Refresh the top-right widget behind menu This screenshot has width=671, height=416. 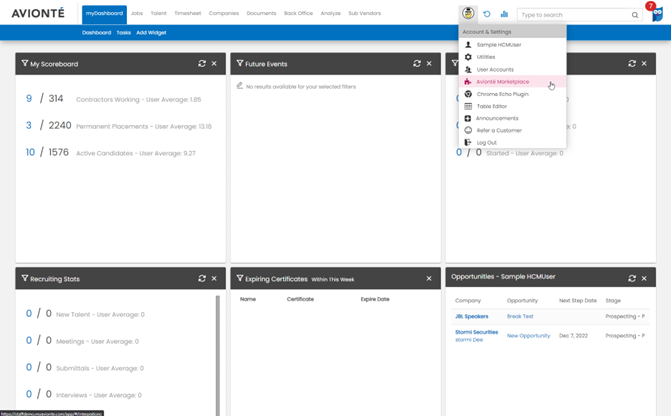(x=632, y=63)
